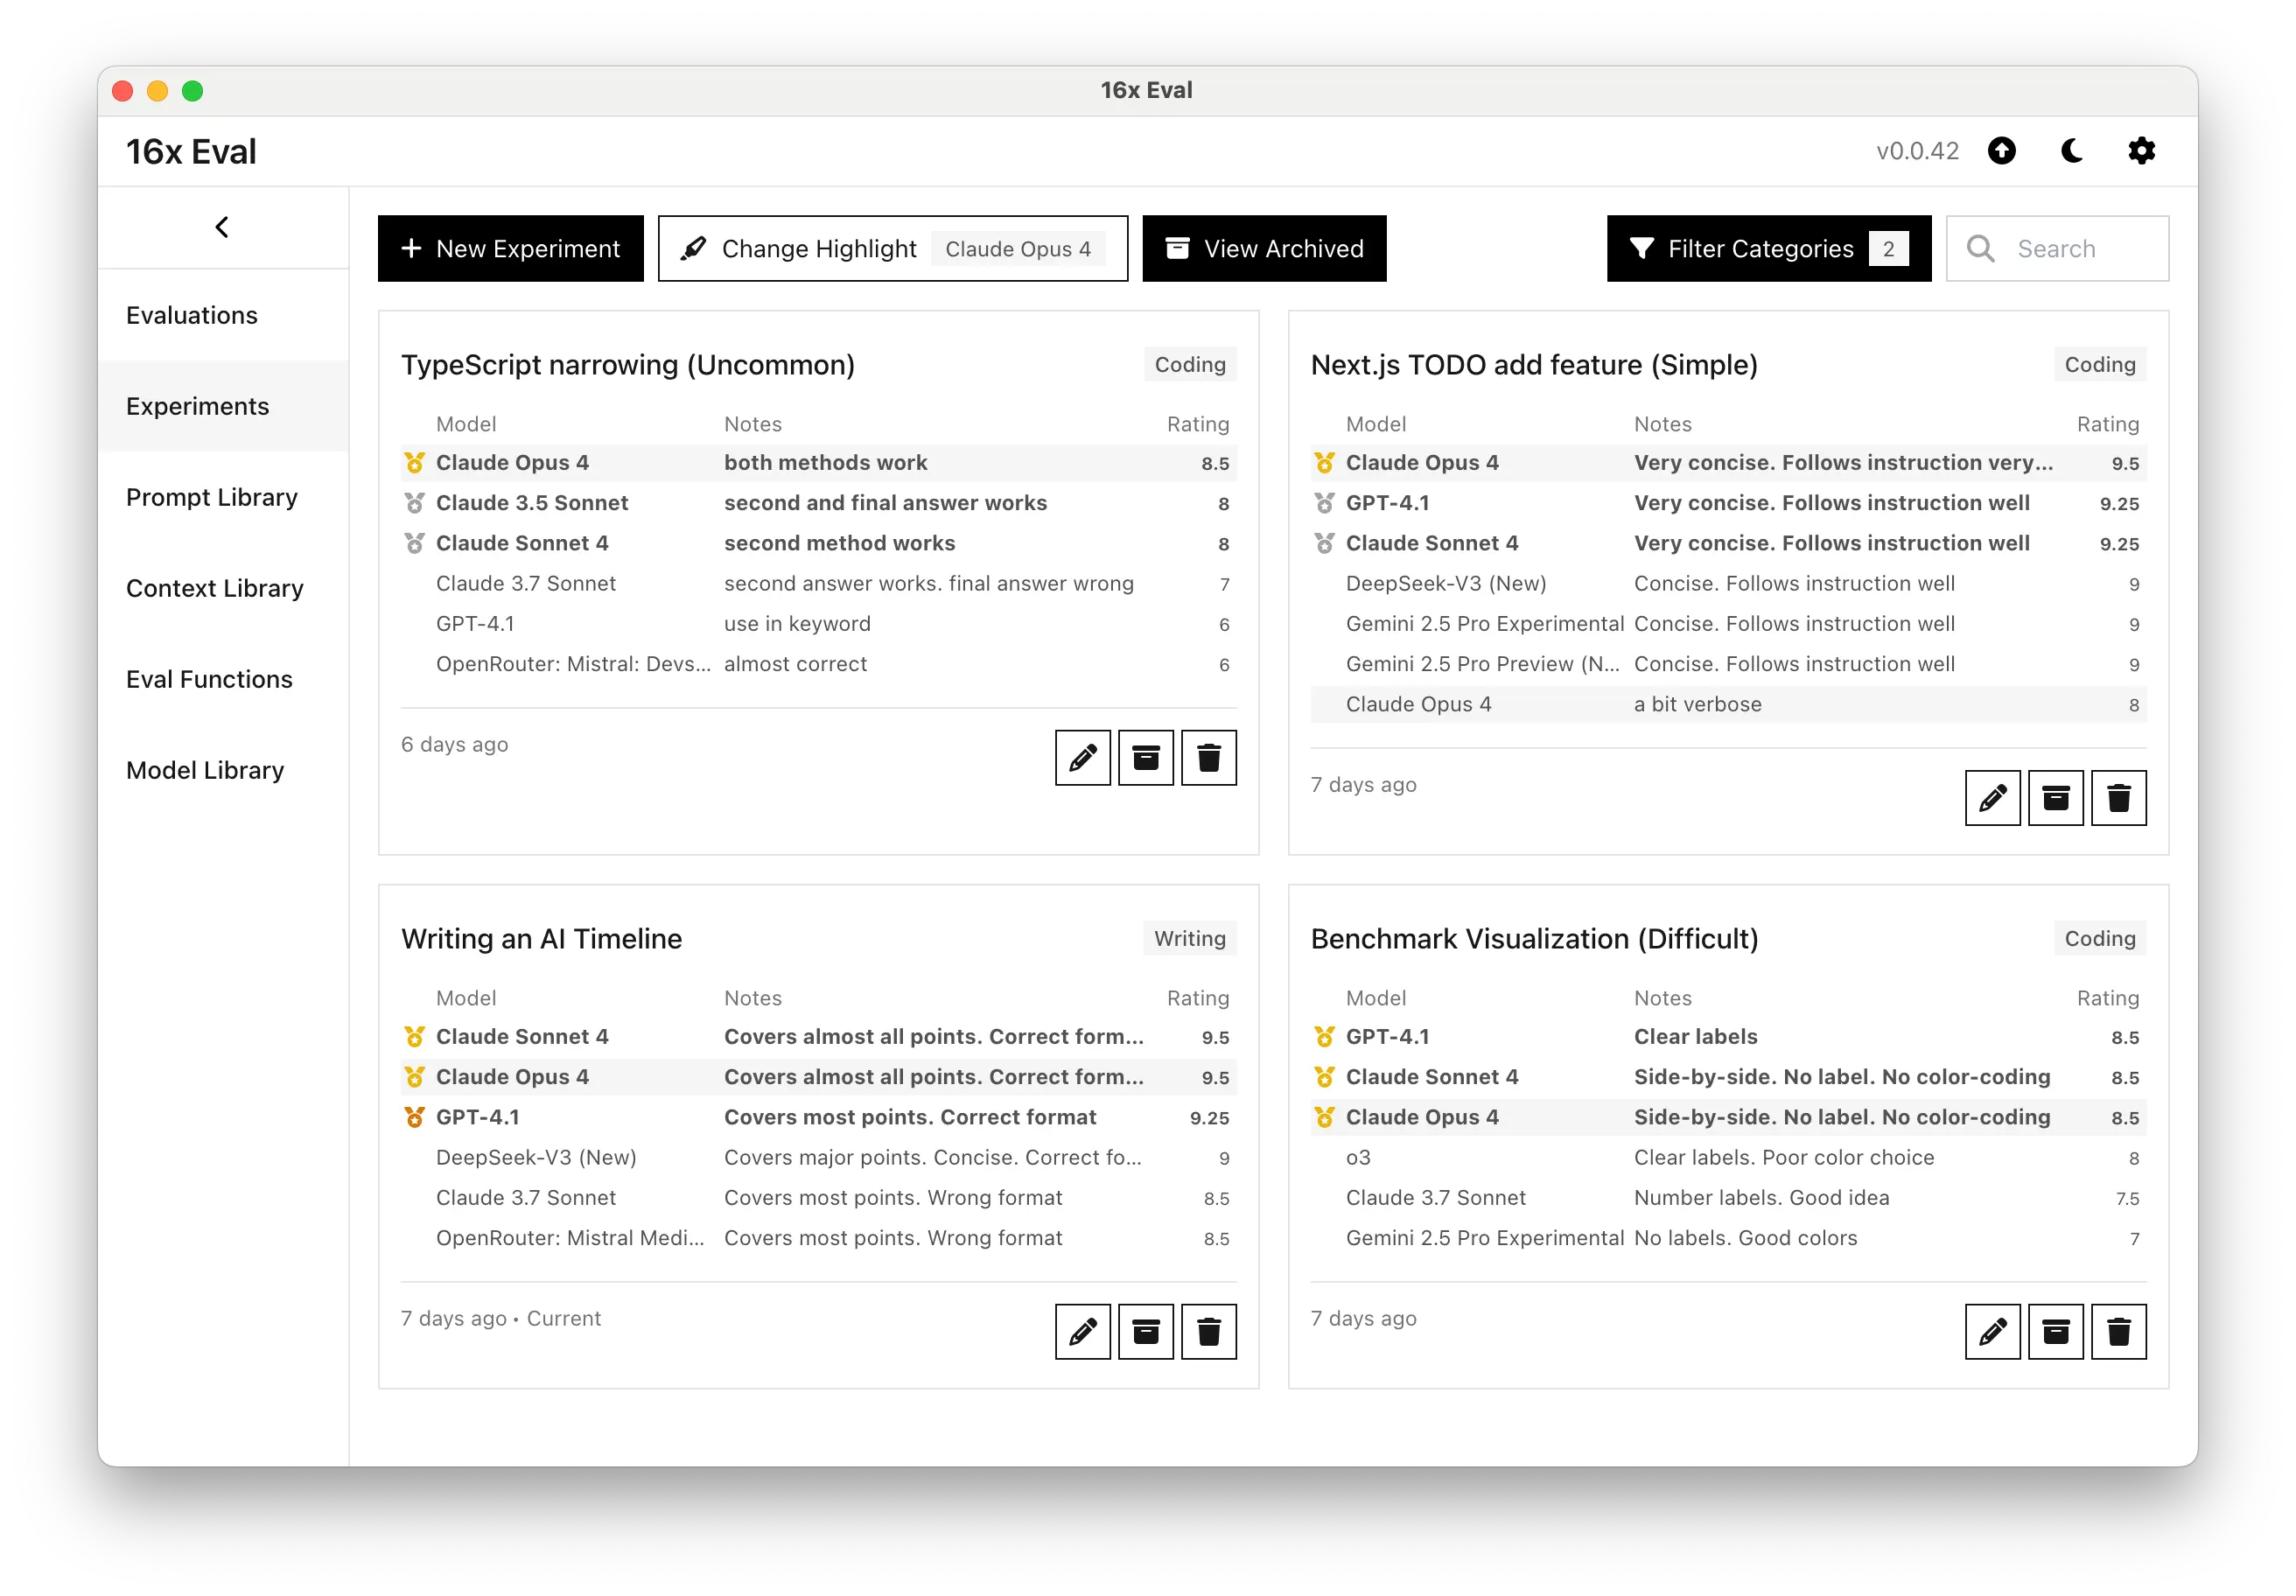
Task: Click the update arrow icon beside v0.0.42
Action: coord(2001,151)
